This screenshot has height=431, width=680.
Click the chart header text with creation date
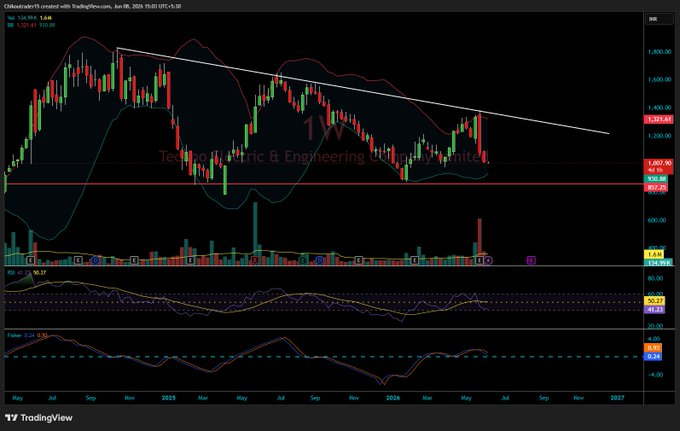click(x=92, y=7)
